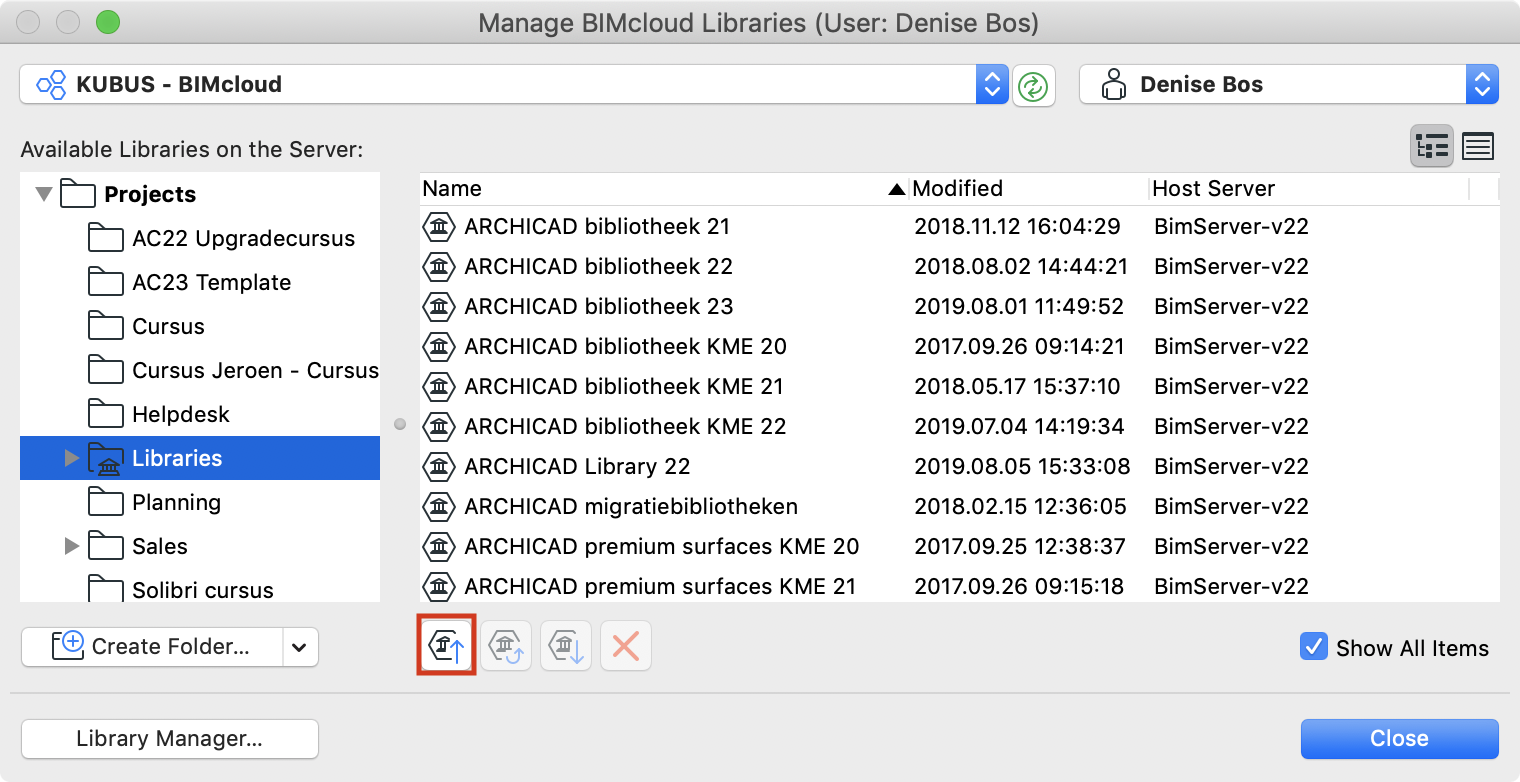Click library icon of premium surfaces KME 21
The width and height of the screenshot is (1520, 782).
[x=438, y=587]
